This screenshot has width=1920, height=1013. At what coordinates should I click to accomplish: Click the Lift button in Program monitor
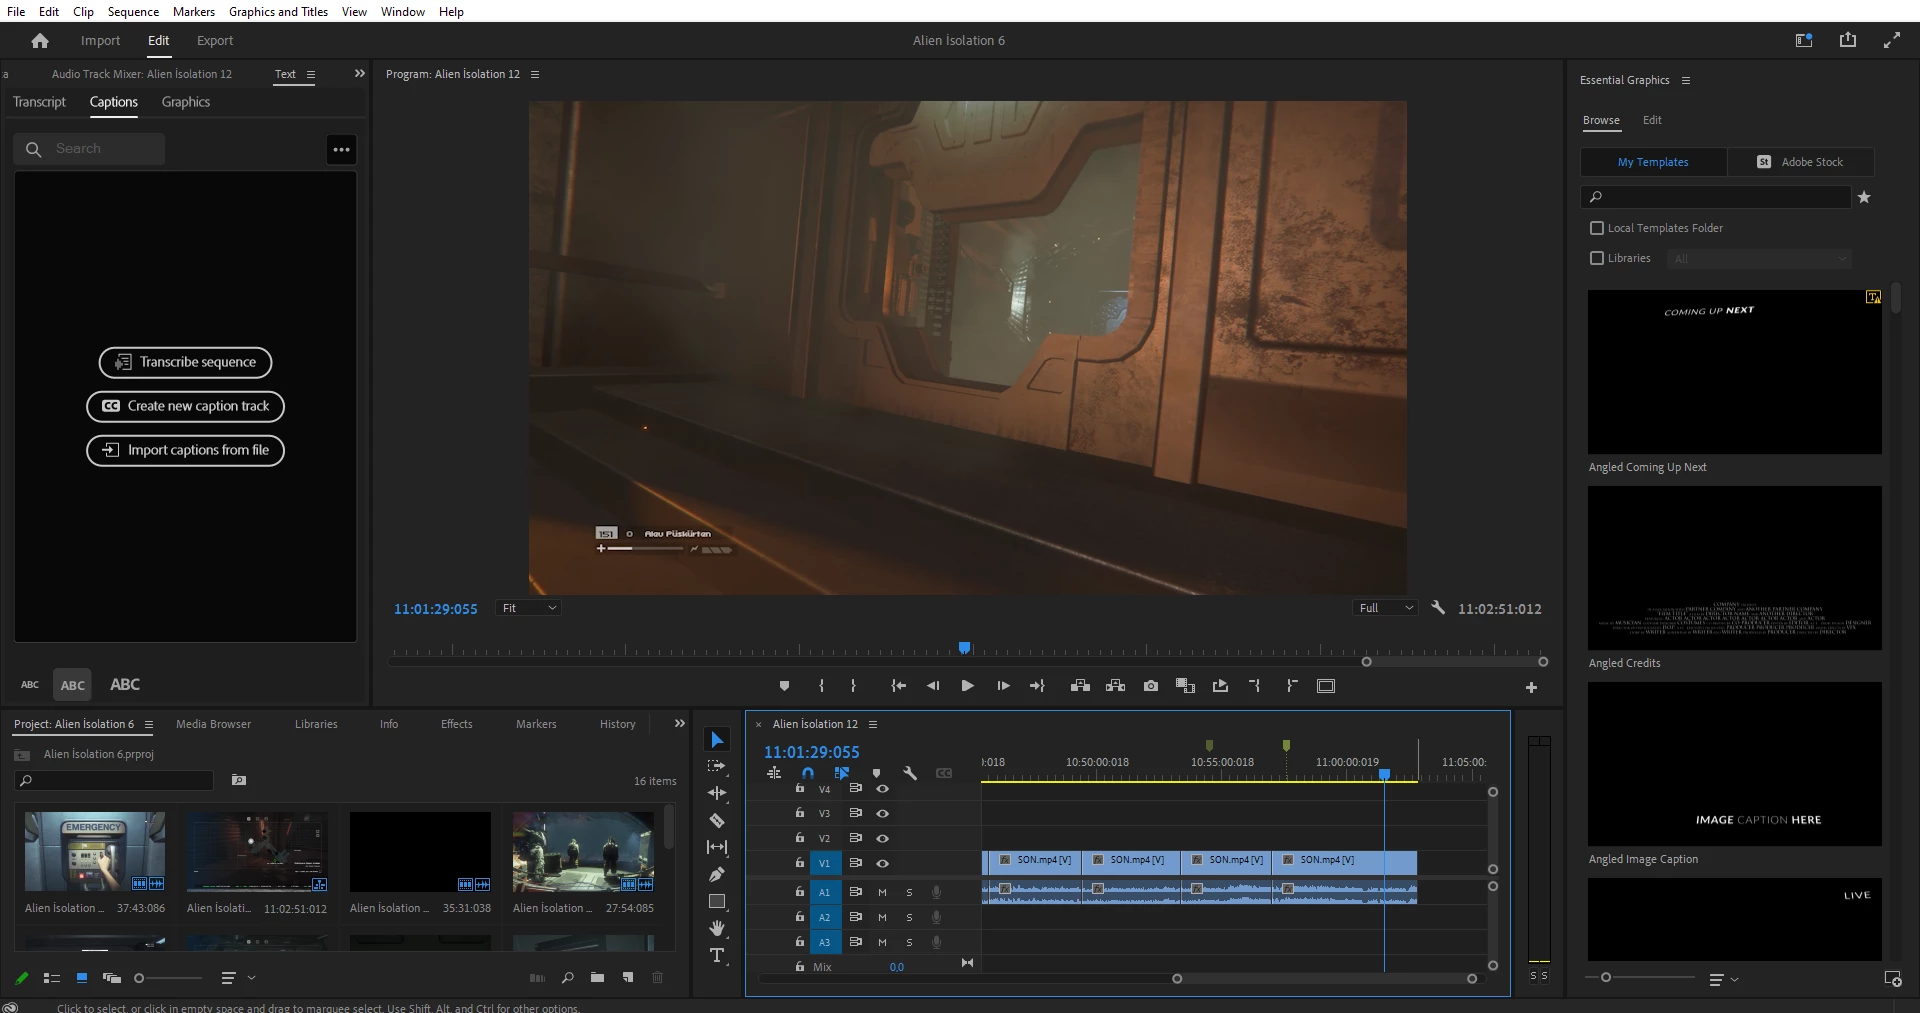(1080, 686)
